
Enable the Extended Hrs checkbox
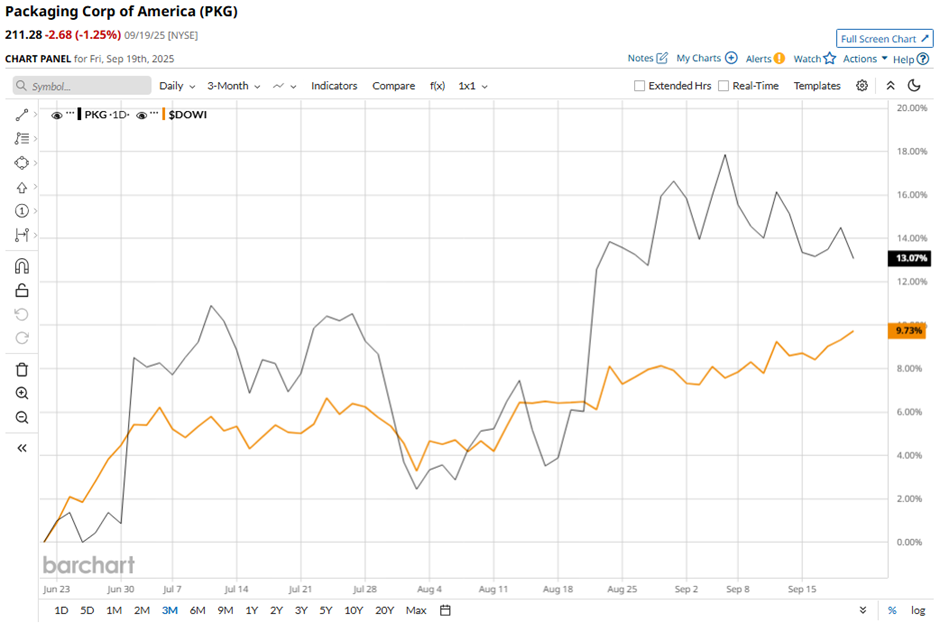(640, 86)
